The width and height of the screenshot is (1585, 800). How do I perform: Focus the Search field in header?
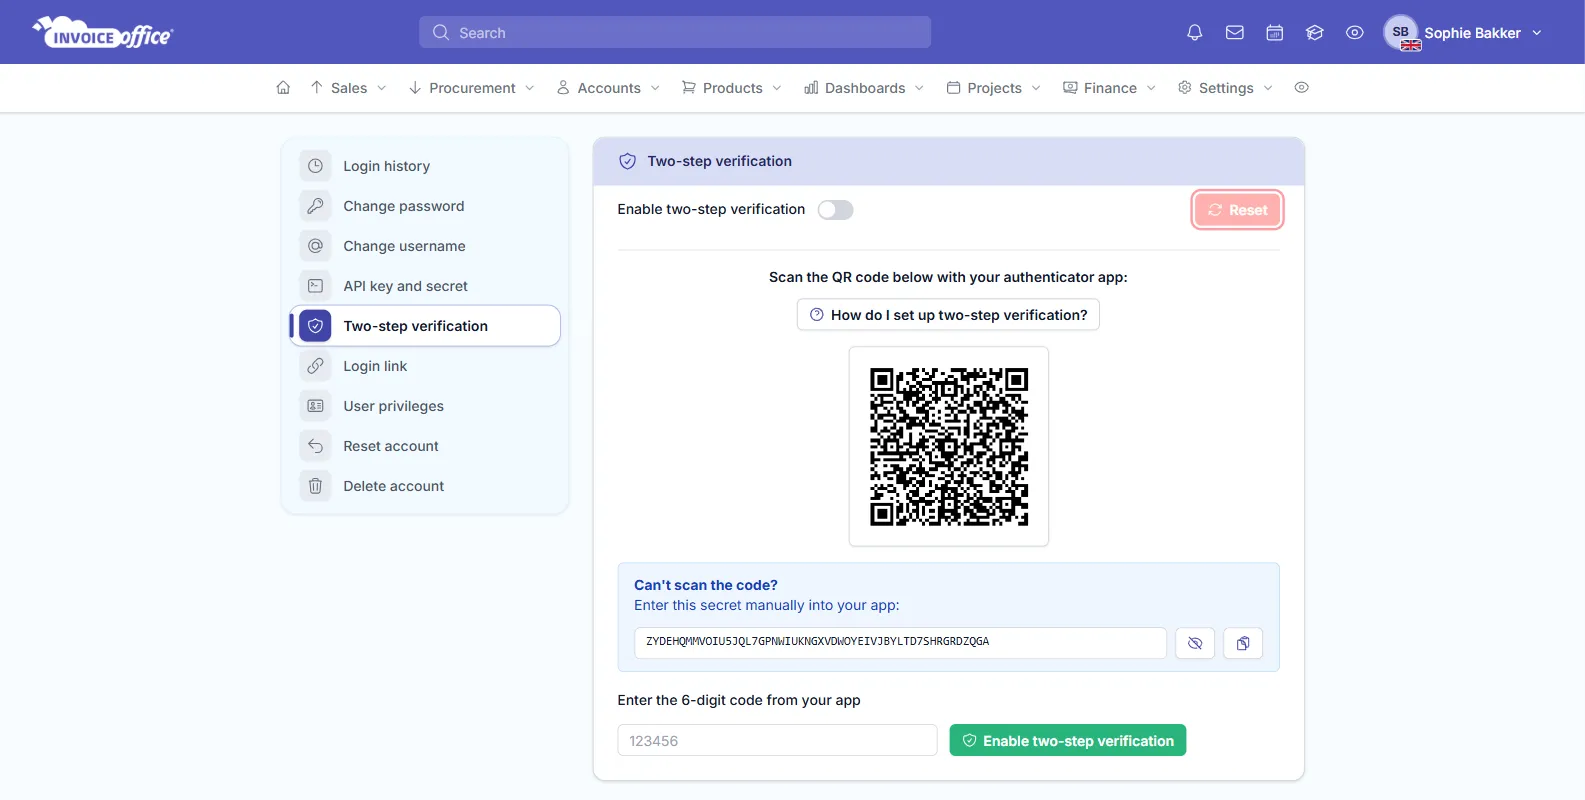point(675,32)
